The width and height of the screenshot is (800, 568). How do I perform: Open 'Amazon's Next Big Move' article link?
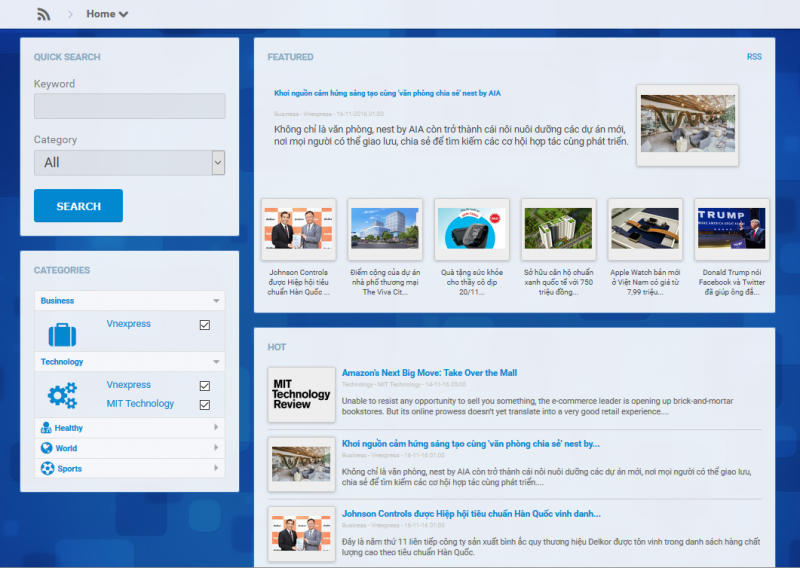pyautogui.click(x=430, y=373)
